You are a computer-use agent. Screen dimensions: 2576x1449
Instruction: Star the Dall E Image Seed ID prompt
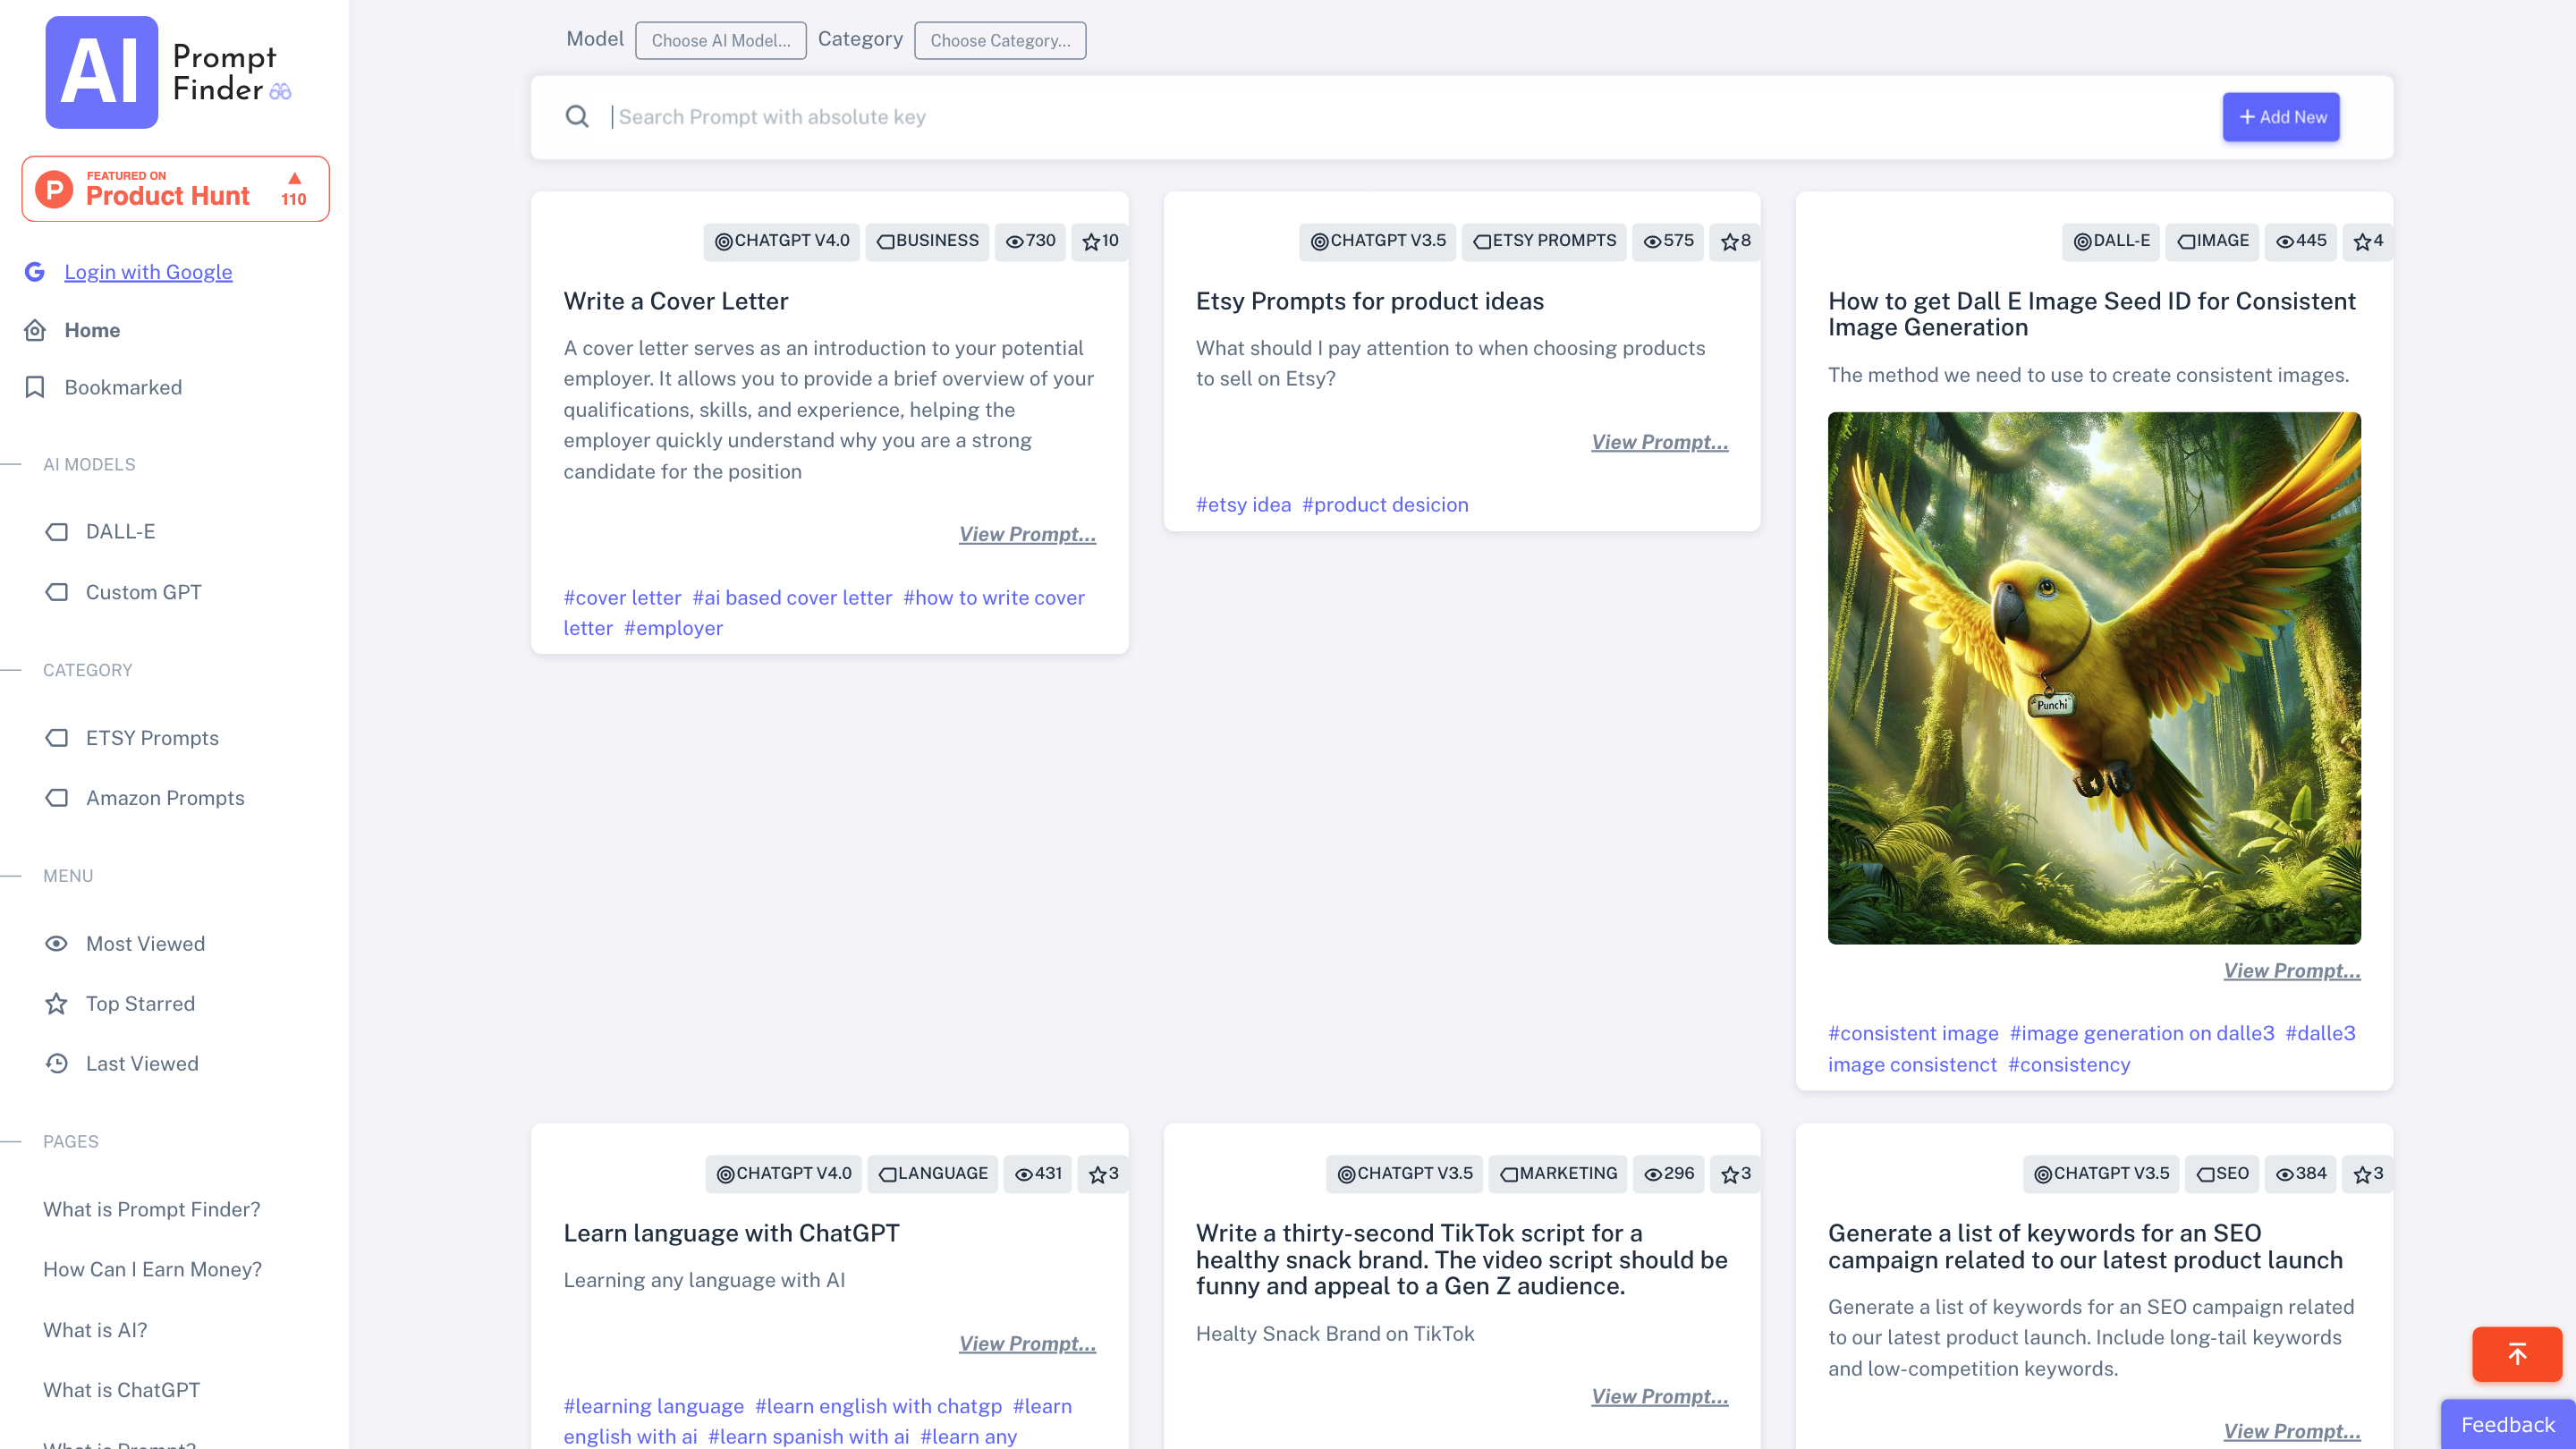tap(2367, 241)
